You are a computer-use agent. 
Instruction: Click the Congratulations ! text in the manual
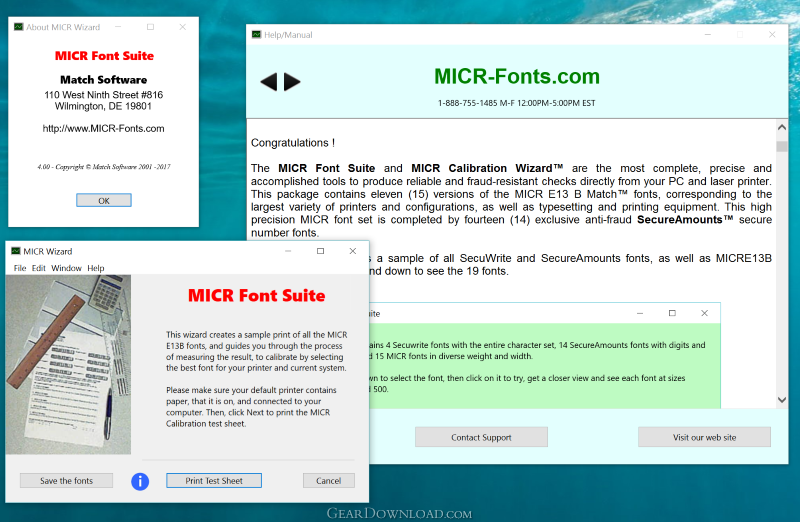tap(293, 143)
